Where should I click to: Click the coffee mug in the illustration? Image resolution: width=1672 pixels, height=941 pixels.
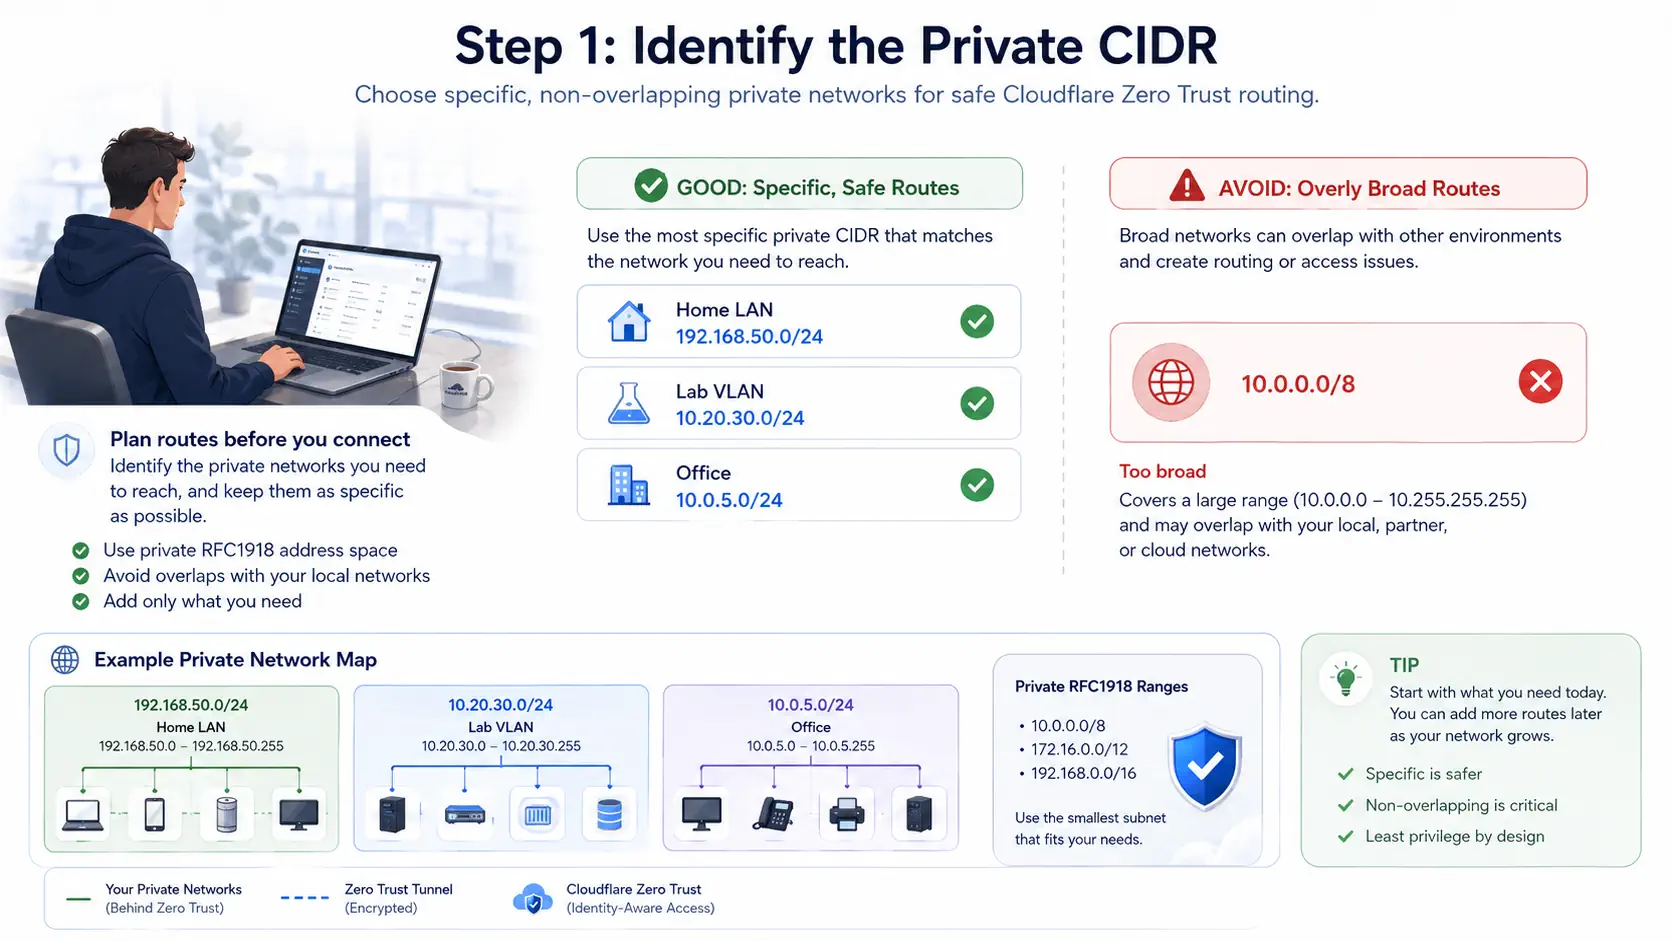click(x=464, y=386)
